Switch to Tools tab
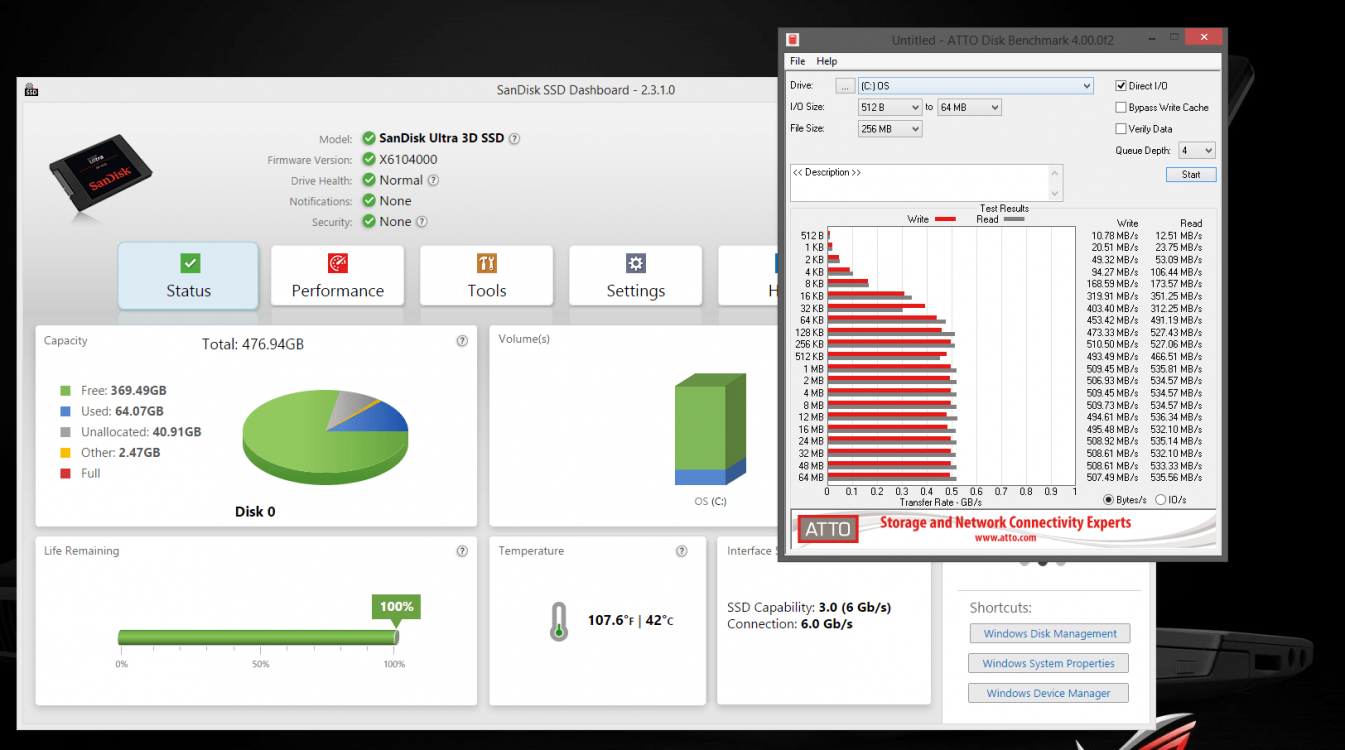Viewport: 1345px width, 750px height. pos(487,276)
